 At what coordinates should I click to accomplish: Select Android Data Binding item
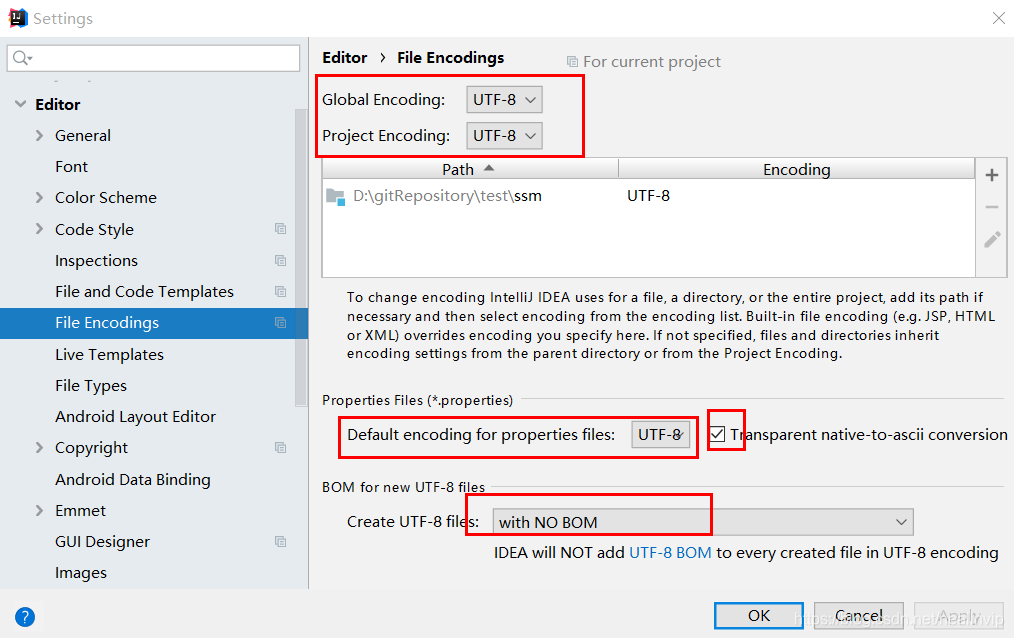(133, 479)
